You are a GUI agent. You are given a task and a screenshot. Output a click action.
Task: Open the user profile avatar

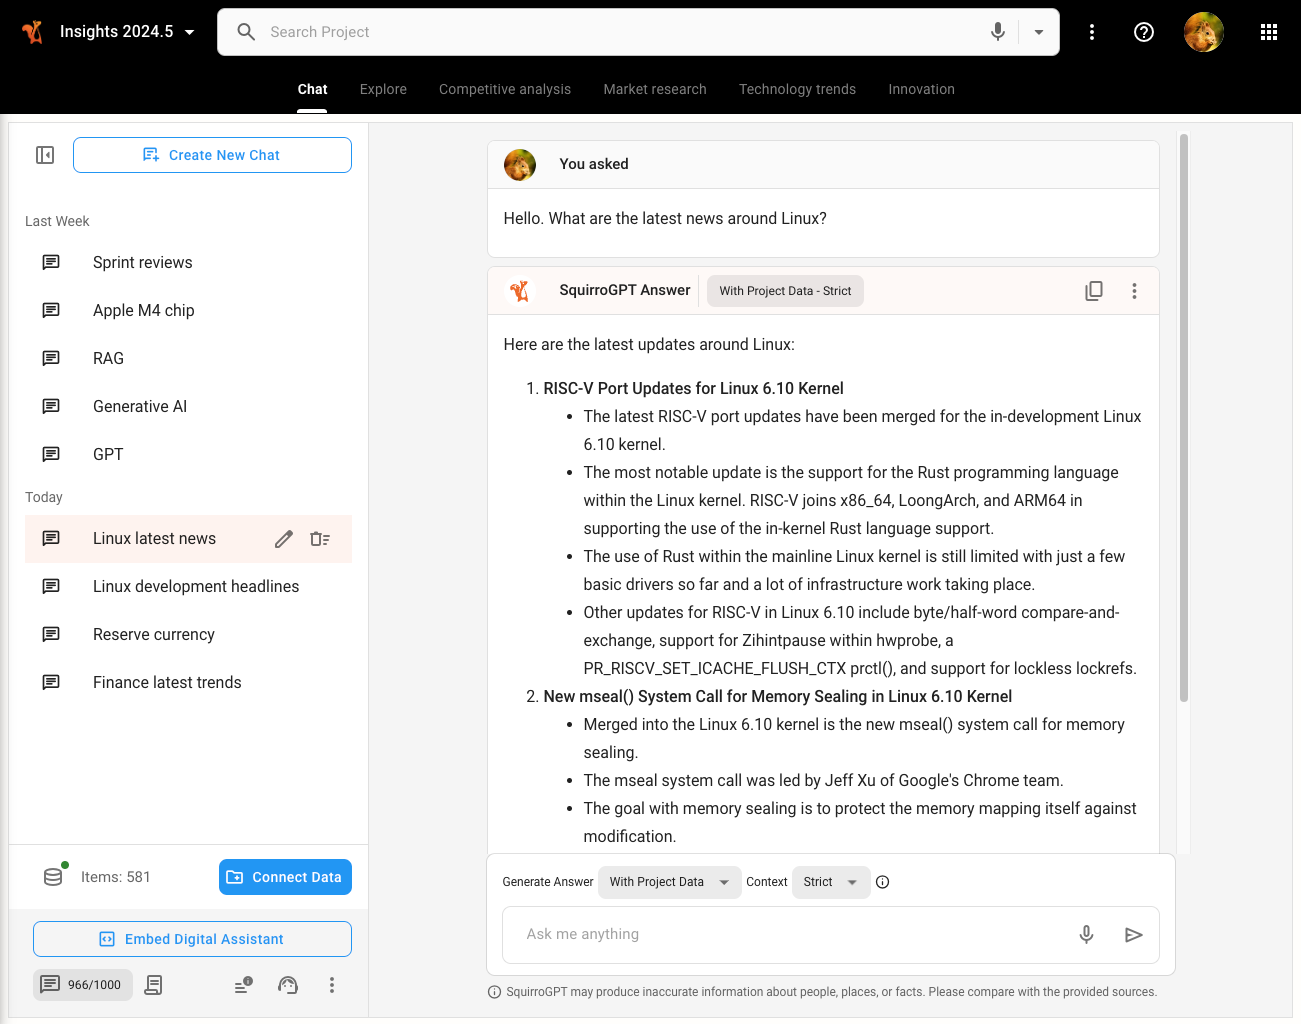click(x=1204, y=32)
